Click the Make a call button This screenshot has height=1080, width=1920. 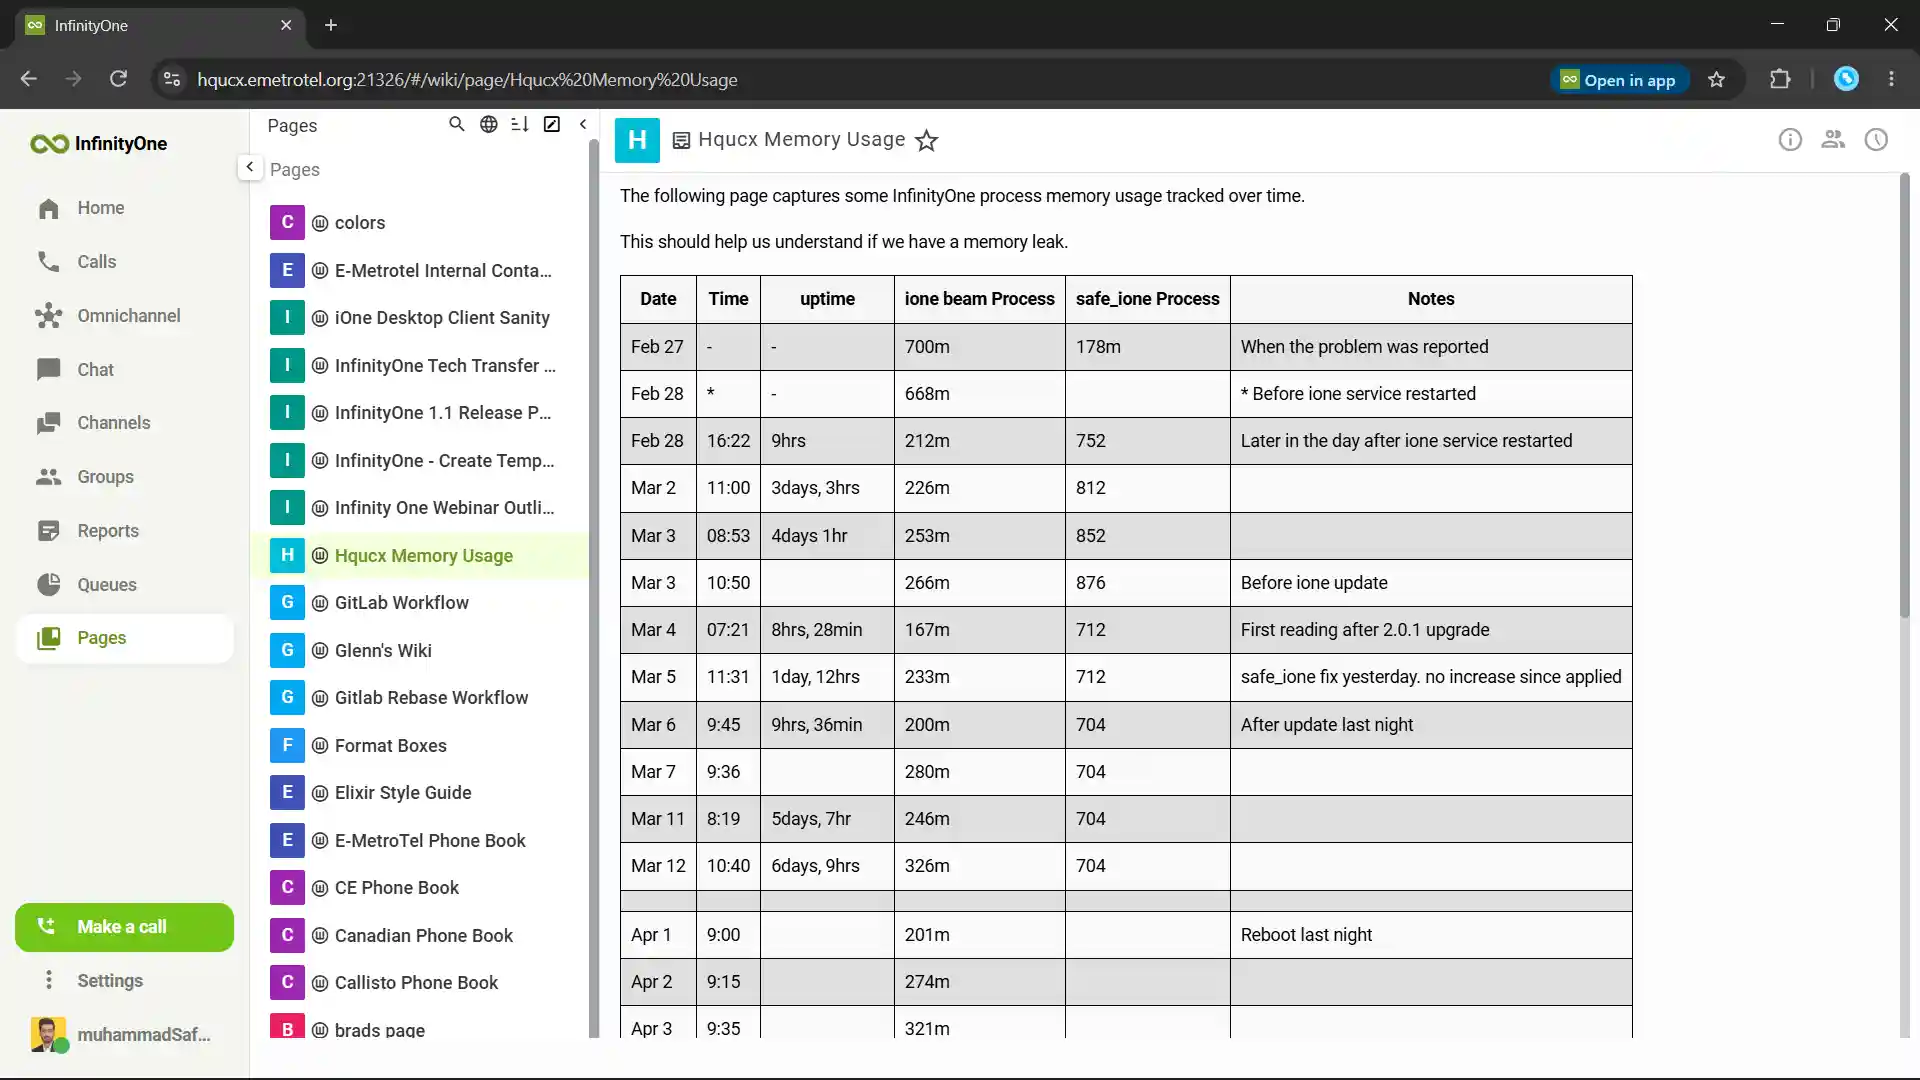[124, 927]
